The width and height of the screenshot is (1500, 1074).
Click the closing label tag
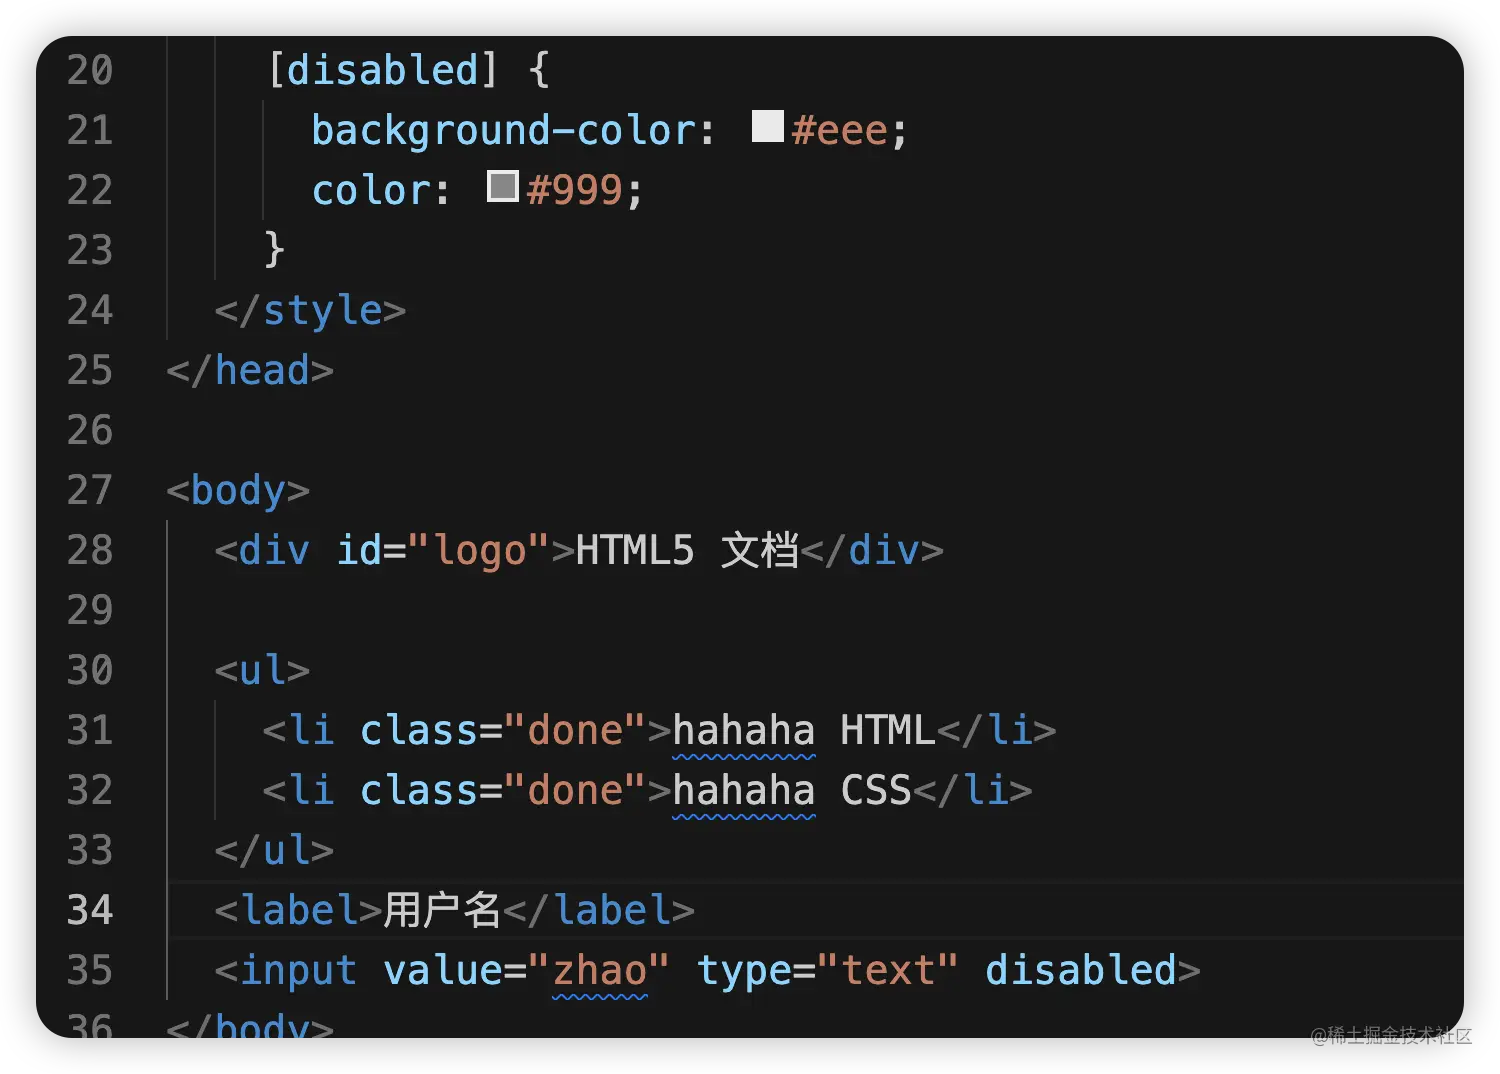pos(599,910)
